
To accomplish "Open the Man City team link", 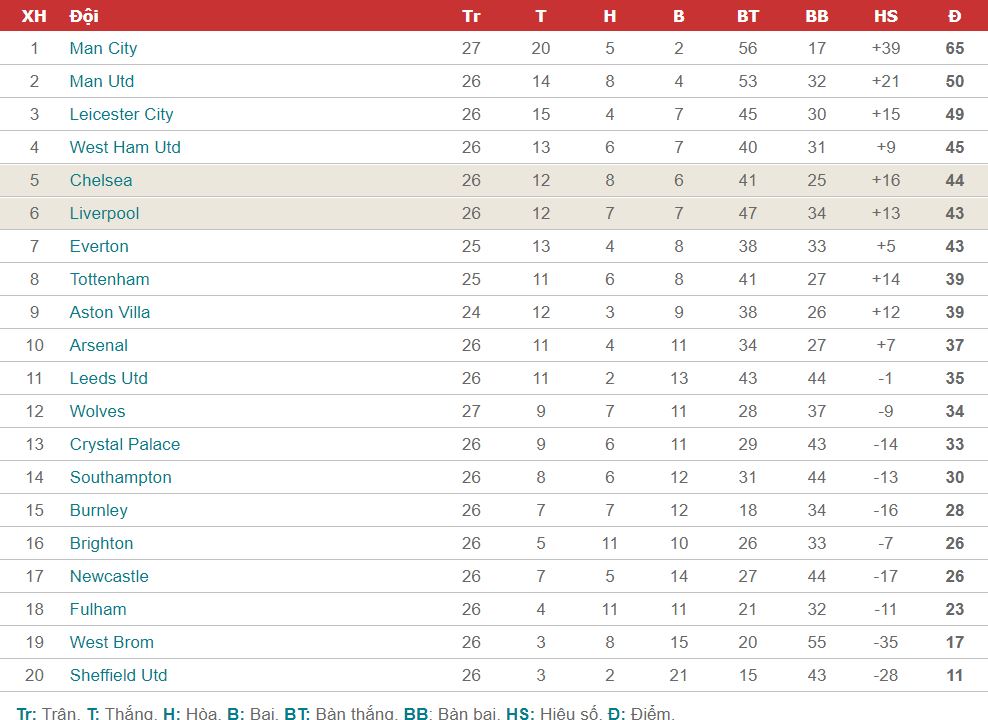I will pos(103,49).
